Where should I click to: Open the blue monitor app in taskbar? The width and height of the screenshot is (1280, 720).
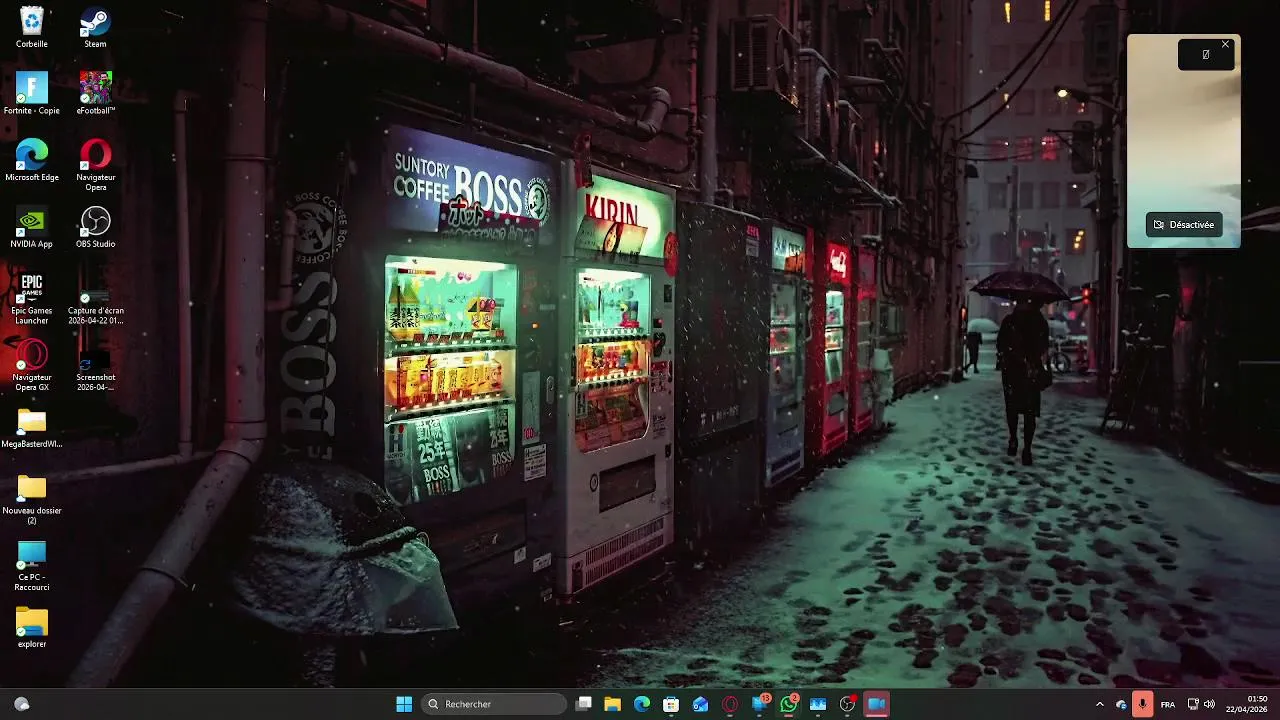818,704
